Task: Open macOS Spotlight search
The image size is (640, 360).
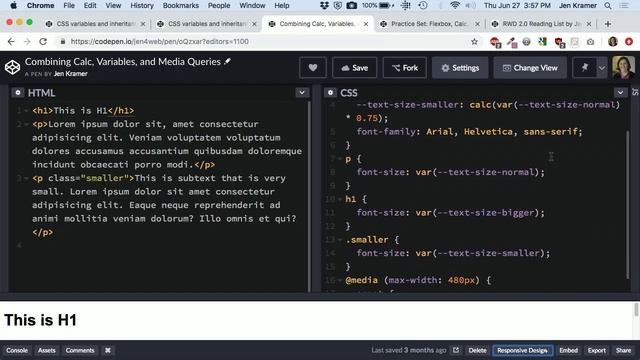Action: point(608,6)
